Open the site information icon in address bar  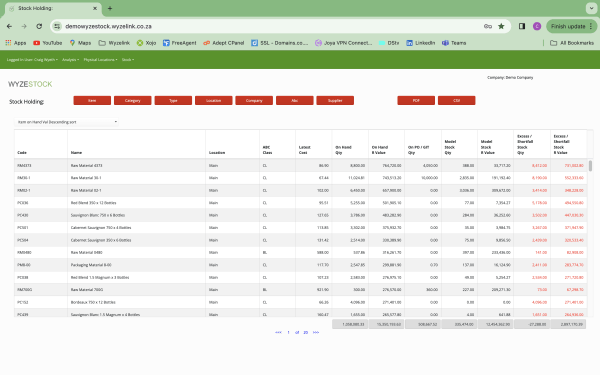pyautogui.click(x=57, y=26)
